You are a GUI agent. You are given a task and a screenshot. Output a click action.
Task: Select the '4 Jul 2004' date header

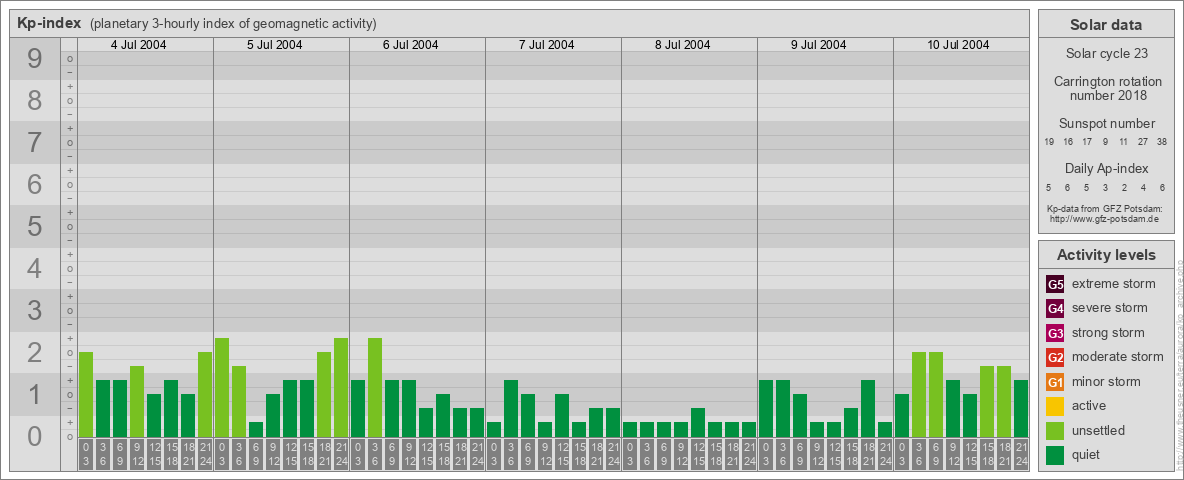pos(139,45)
